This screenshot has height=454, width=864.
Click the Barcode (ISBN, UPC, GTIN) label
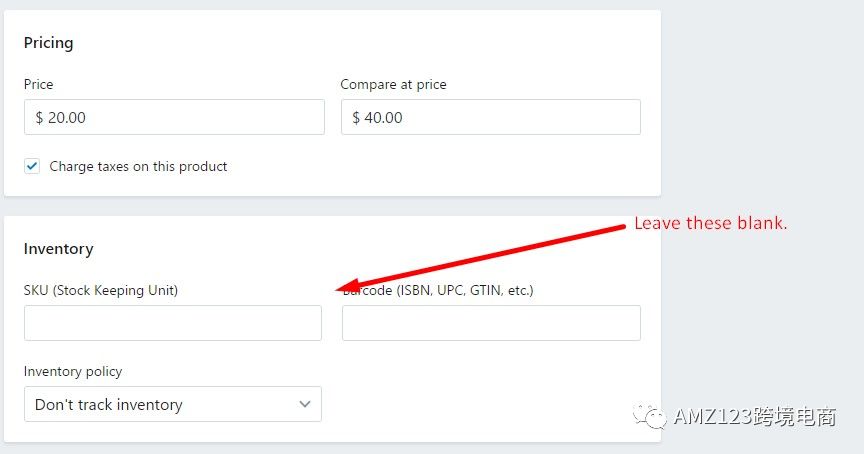pyautogui.click(x=438, y=290)
